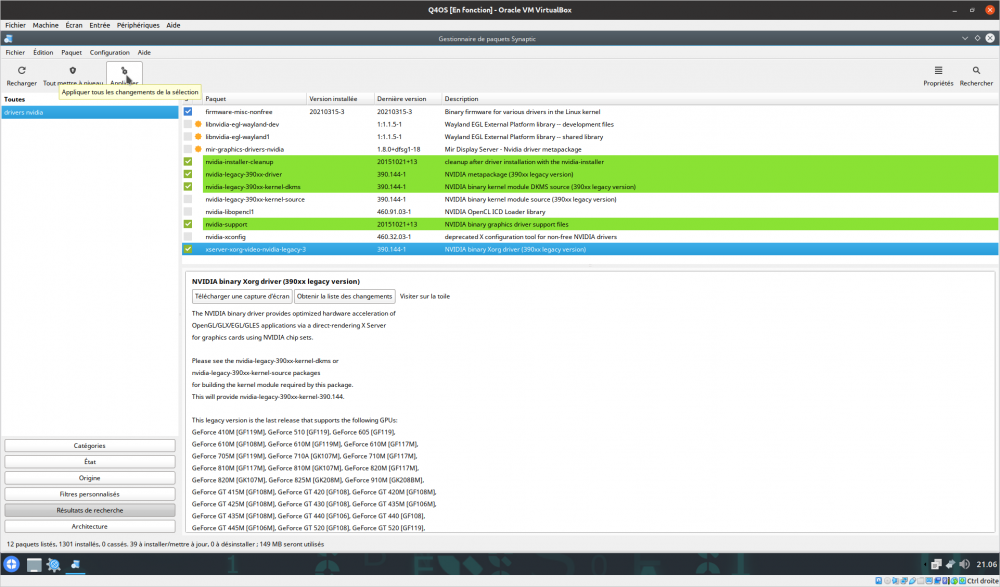
Task: Click Télécharger une capture d'écran button
Action: coord(242,296)
